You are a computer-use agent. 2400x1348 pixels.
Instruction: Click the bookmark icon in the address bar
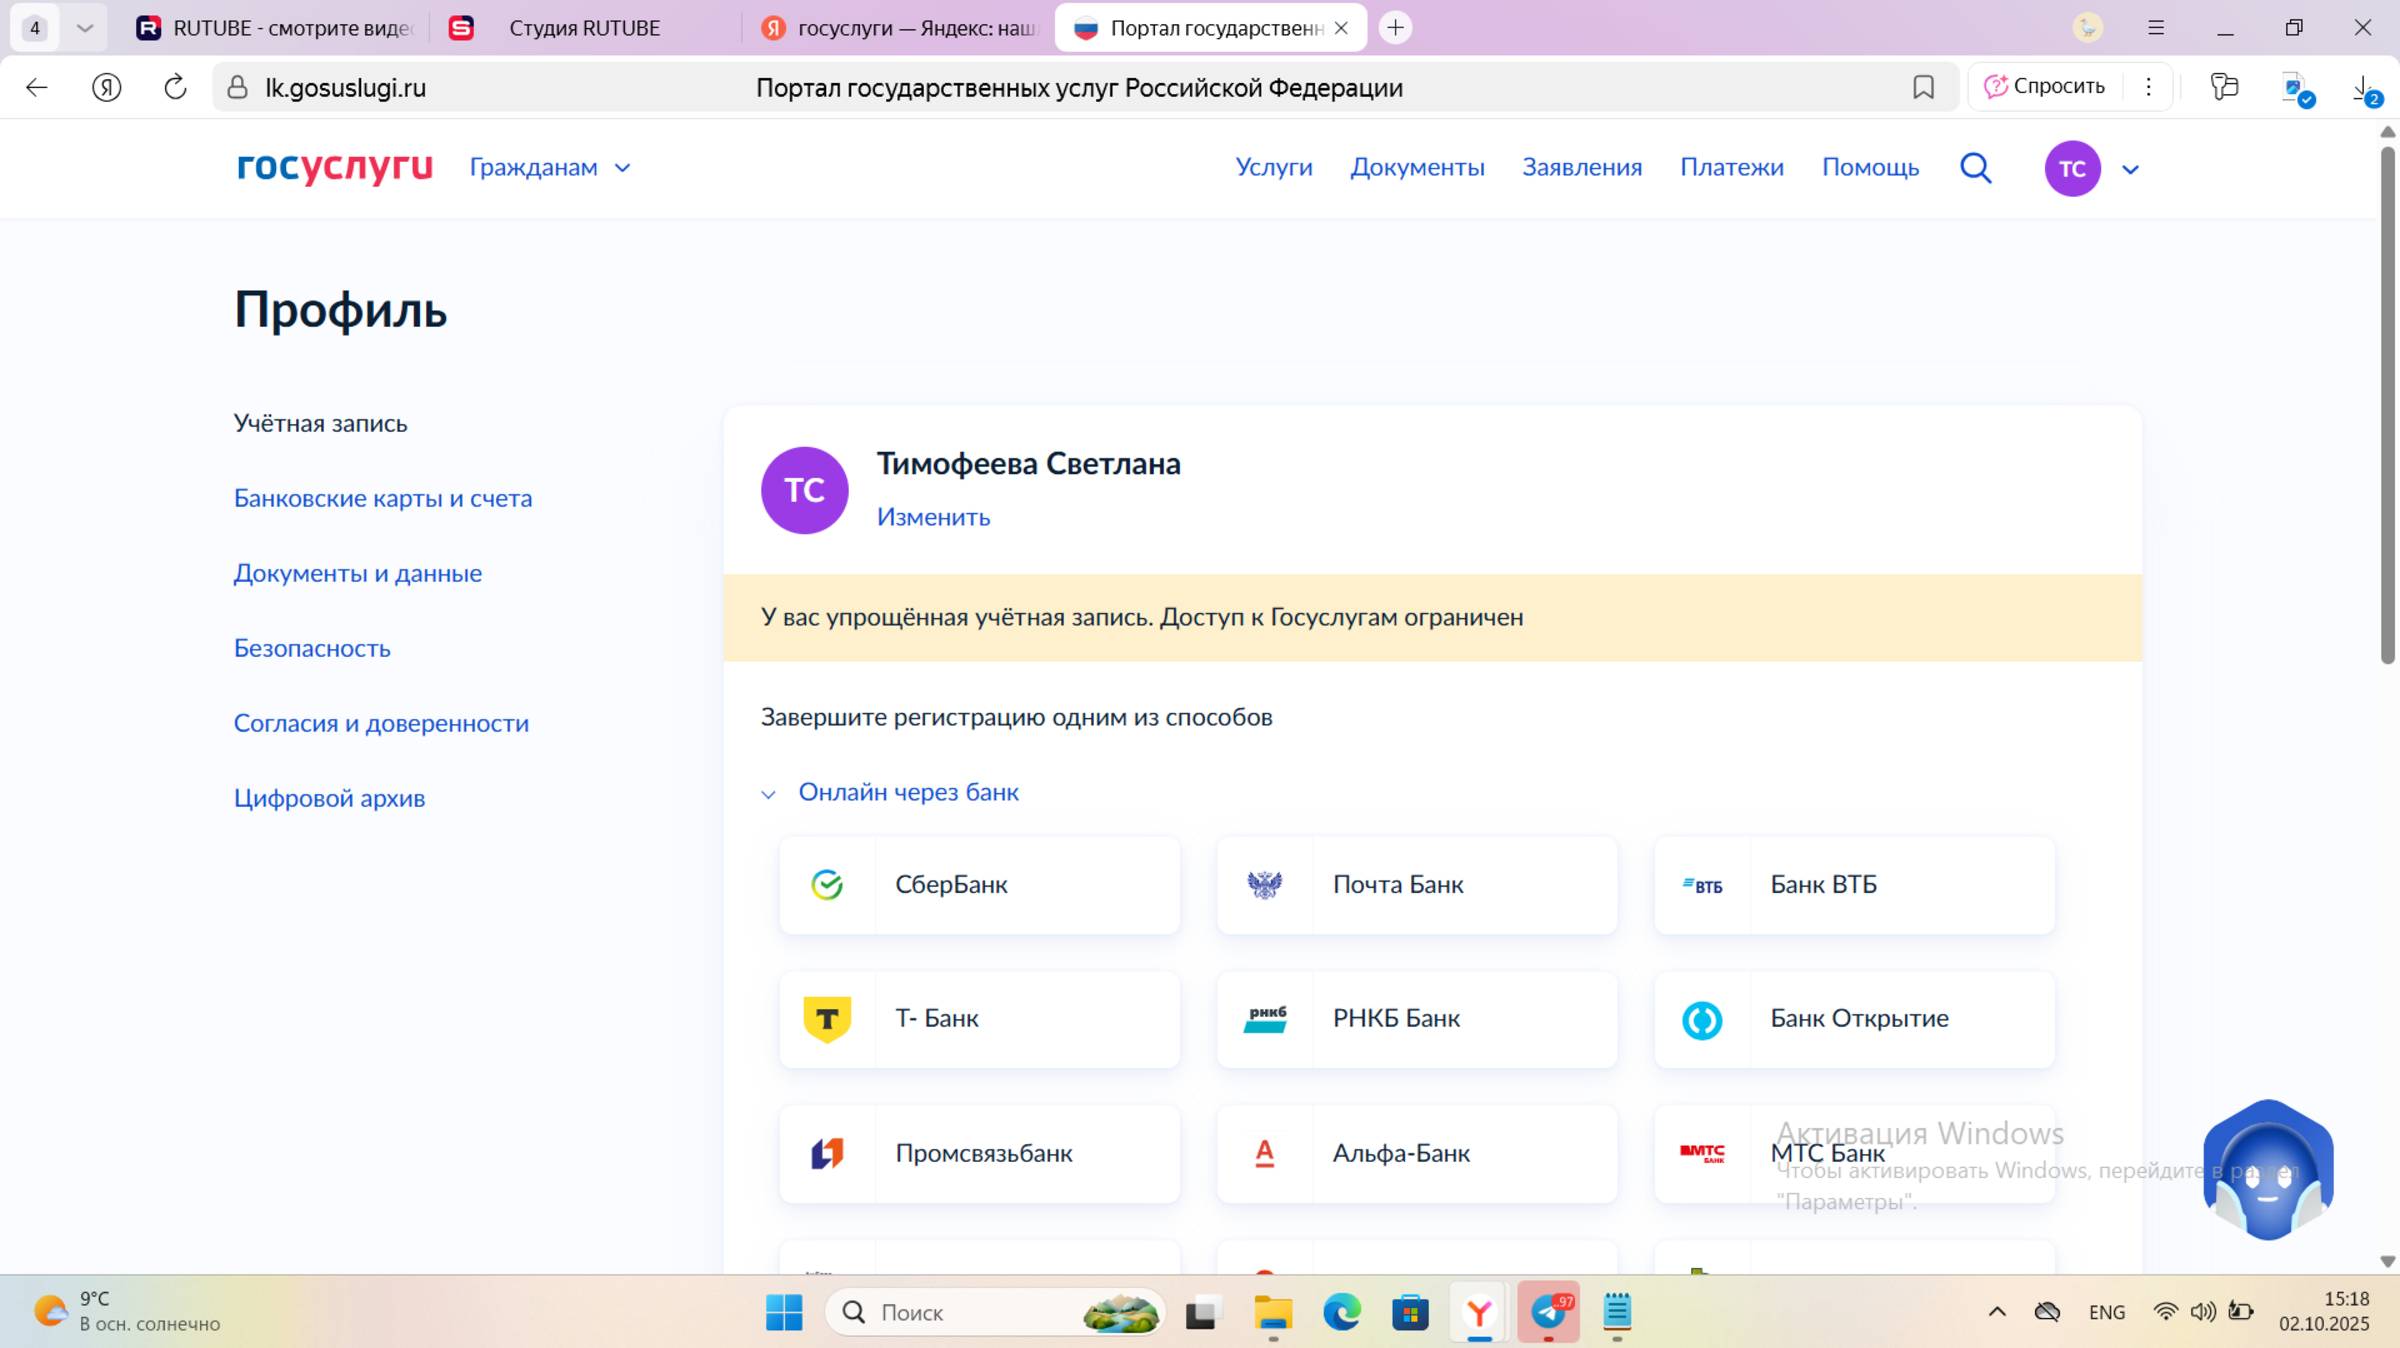coord(1923,88)
